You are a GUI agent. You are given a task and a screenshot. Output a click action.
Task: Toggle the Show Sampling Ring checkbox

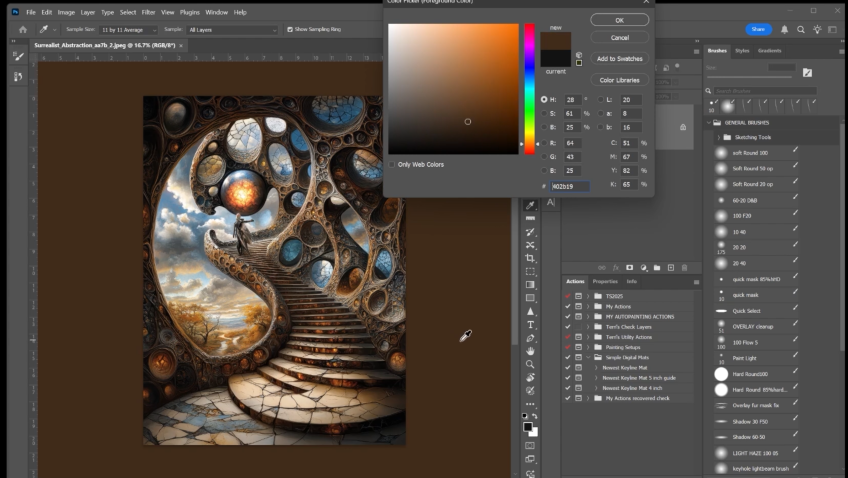pyautogui.click(x=289, y=30)
